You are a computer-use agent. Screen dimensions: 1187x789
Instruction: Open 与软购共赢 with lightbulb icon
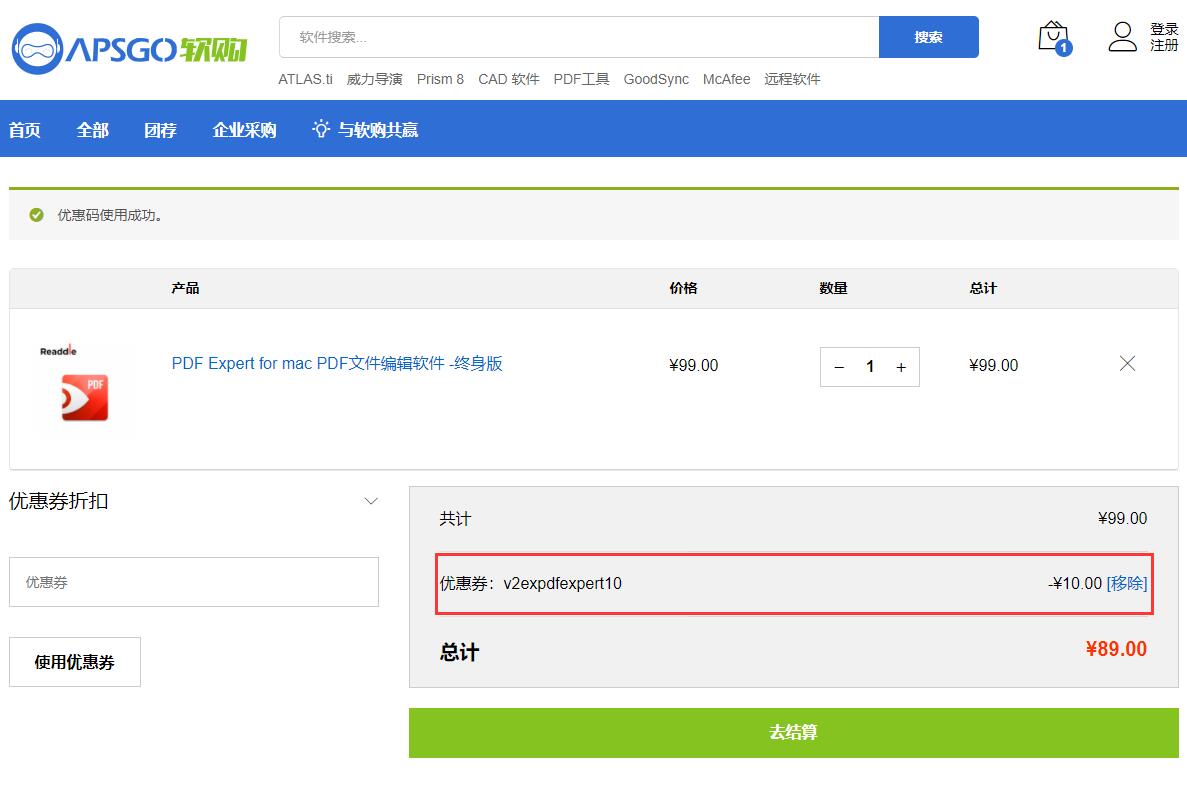(x=365, y=130)
